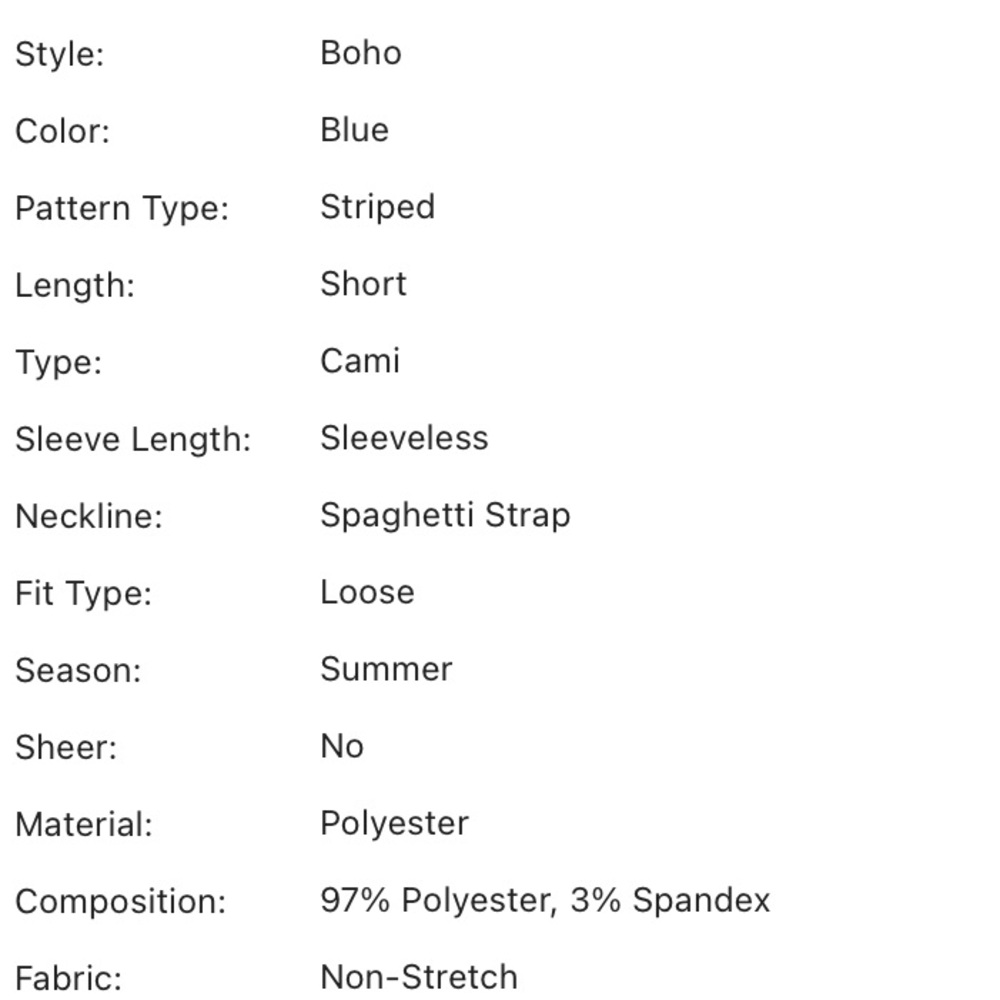Image resolution: width=1000 pixels, height=1000 pixels.
Task: Click the Sleeve Length label
Action: pyautogui.click(x=133, y=440)
